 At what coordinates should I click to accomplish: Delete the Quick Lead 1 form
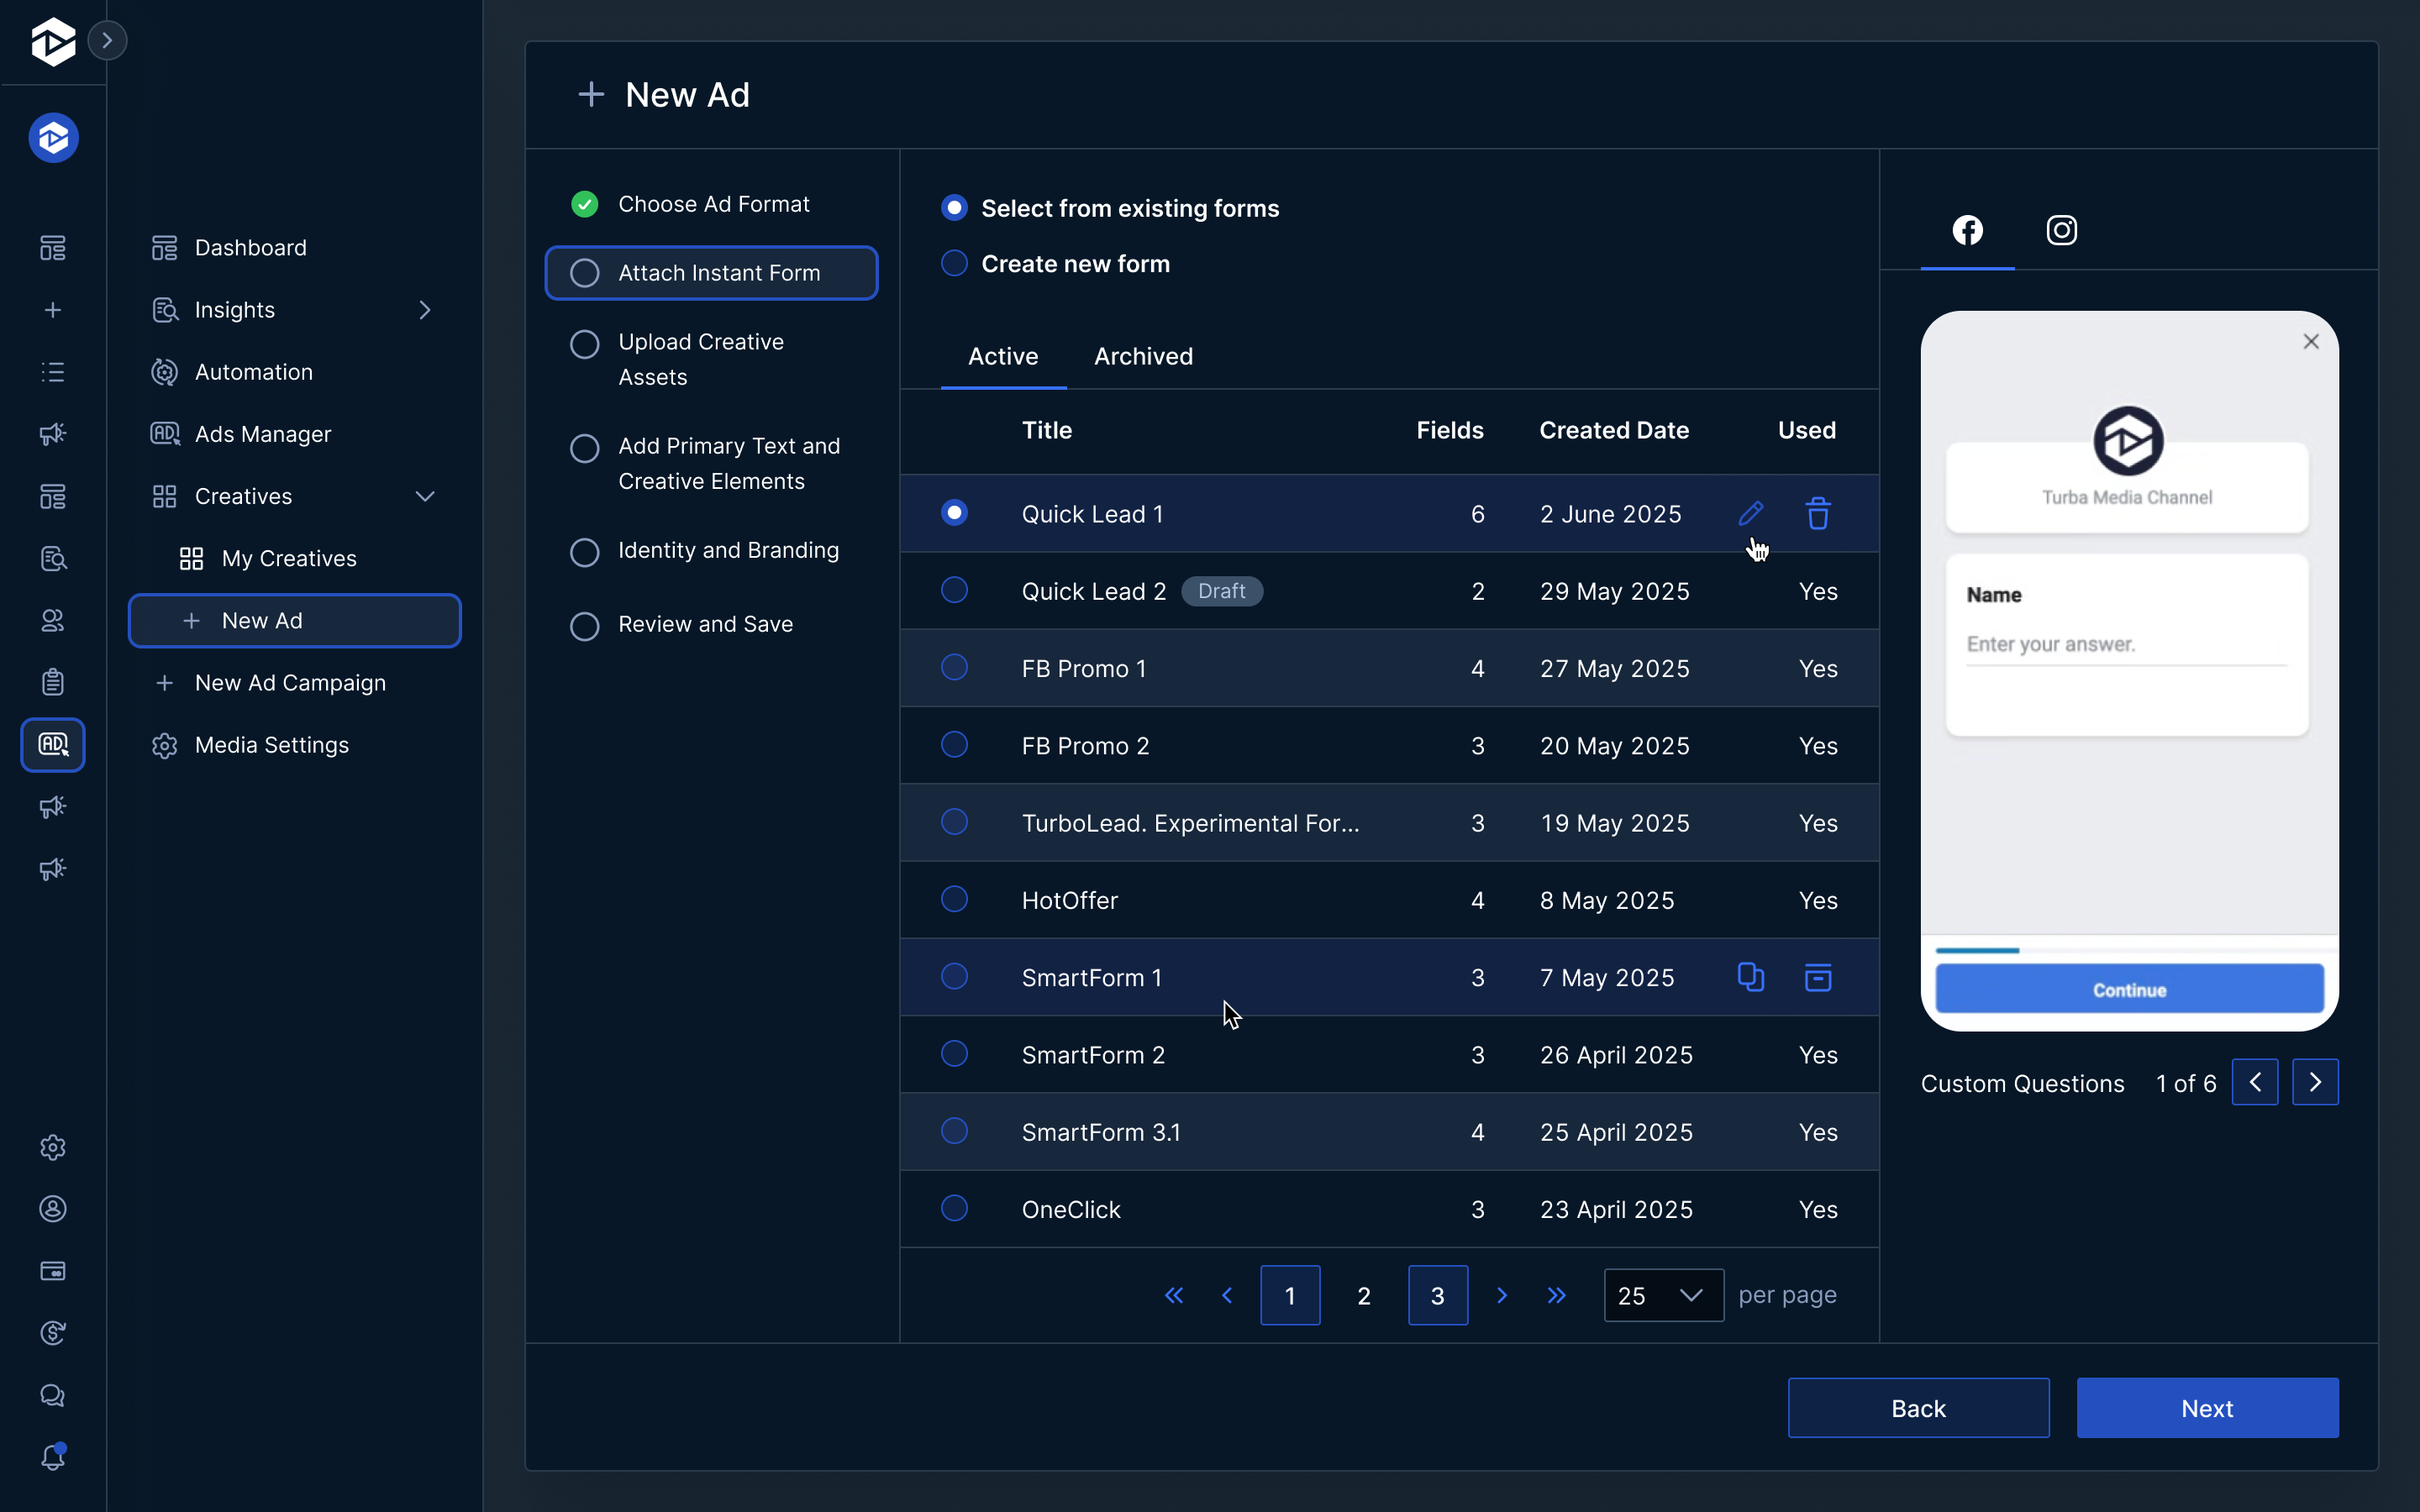pyautogui.click(x=1818, y=513)
